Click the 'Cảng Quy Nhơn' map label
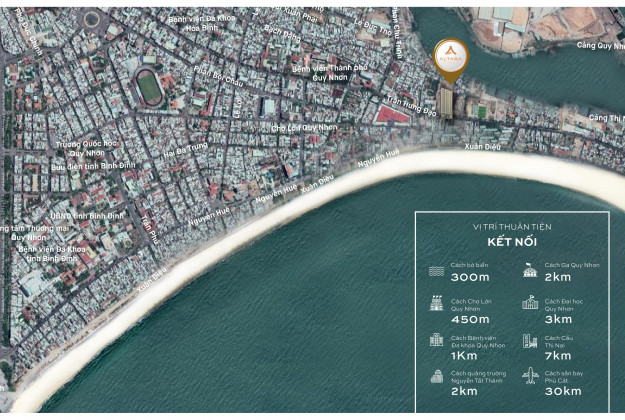625x420 pixels. point(600,45)
